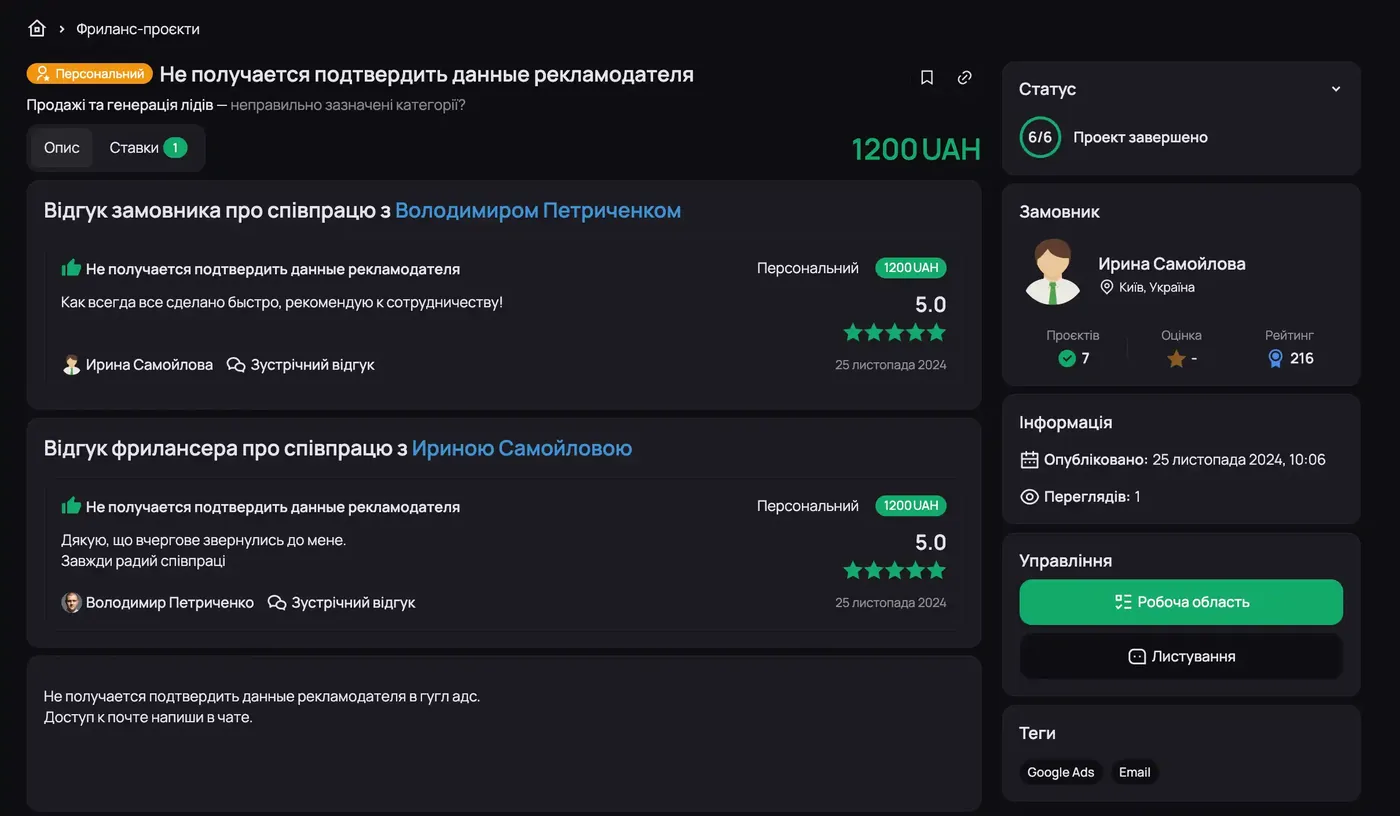Click the Зустрічний відгук link under Ирина's review
1400x816 pixels.
[301, 365]
